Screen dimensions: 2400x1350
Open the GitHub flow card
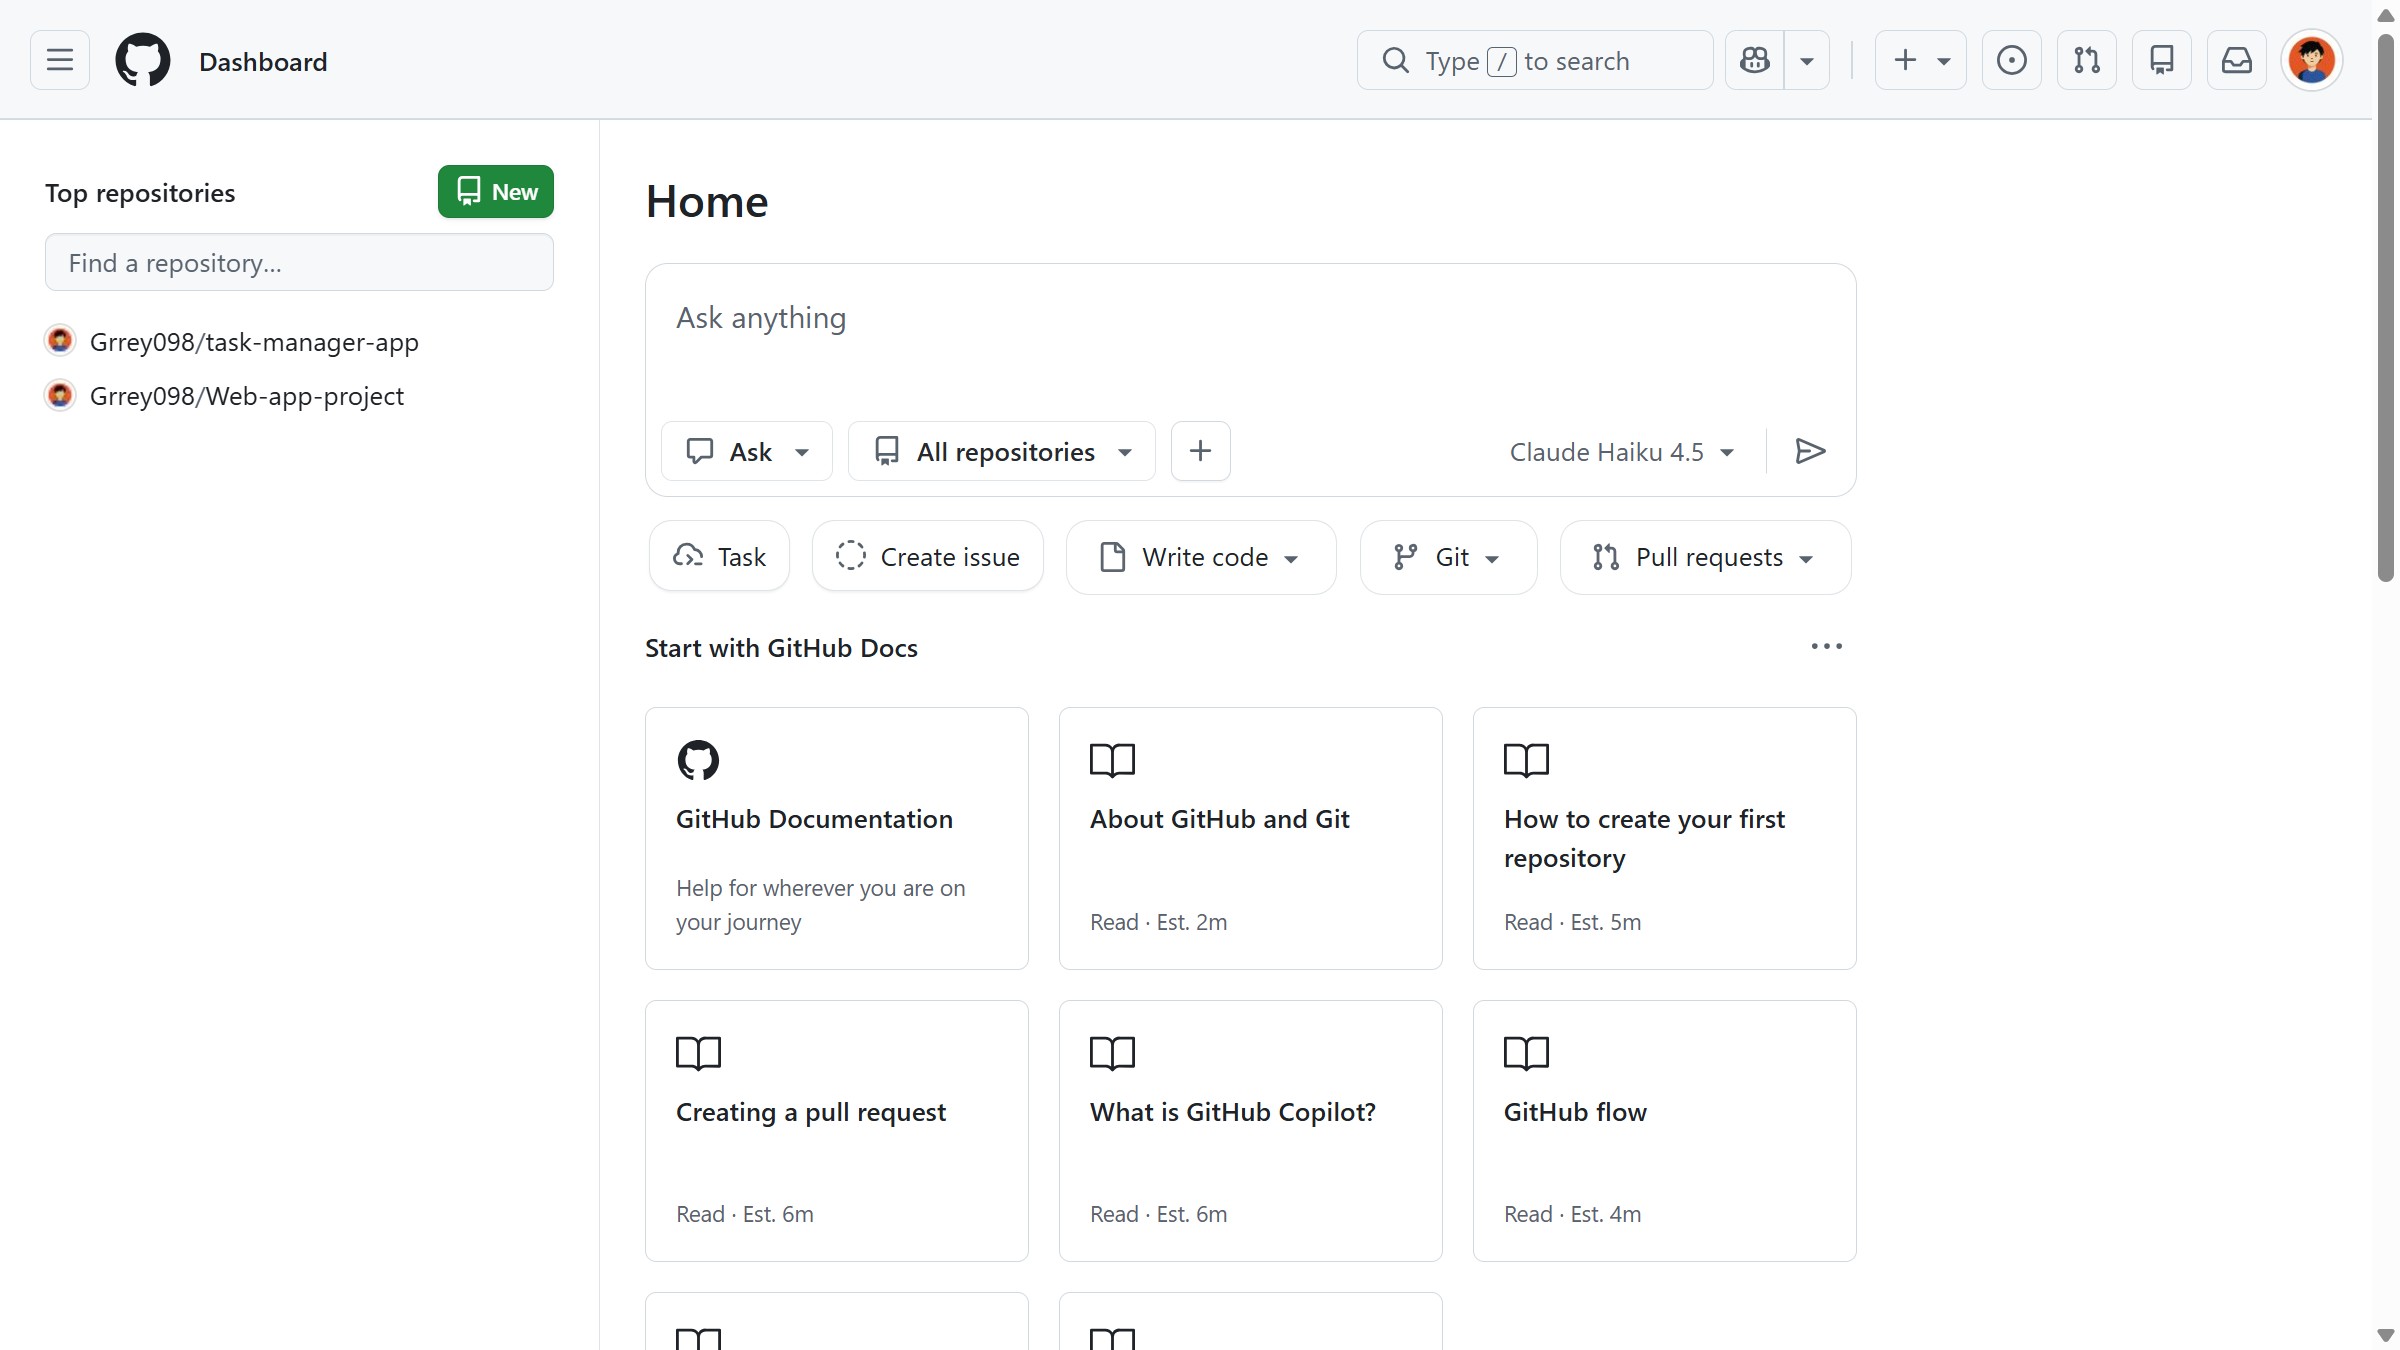pos(1665,1131)
